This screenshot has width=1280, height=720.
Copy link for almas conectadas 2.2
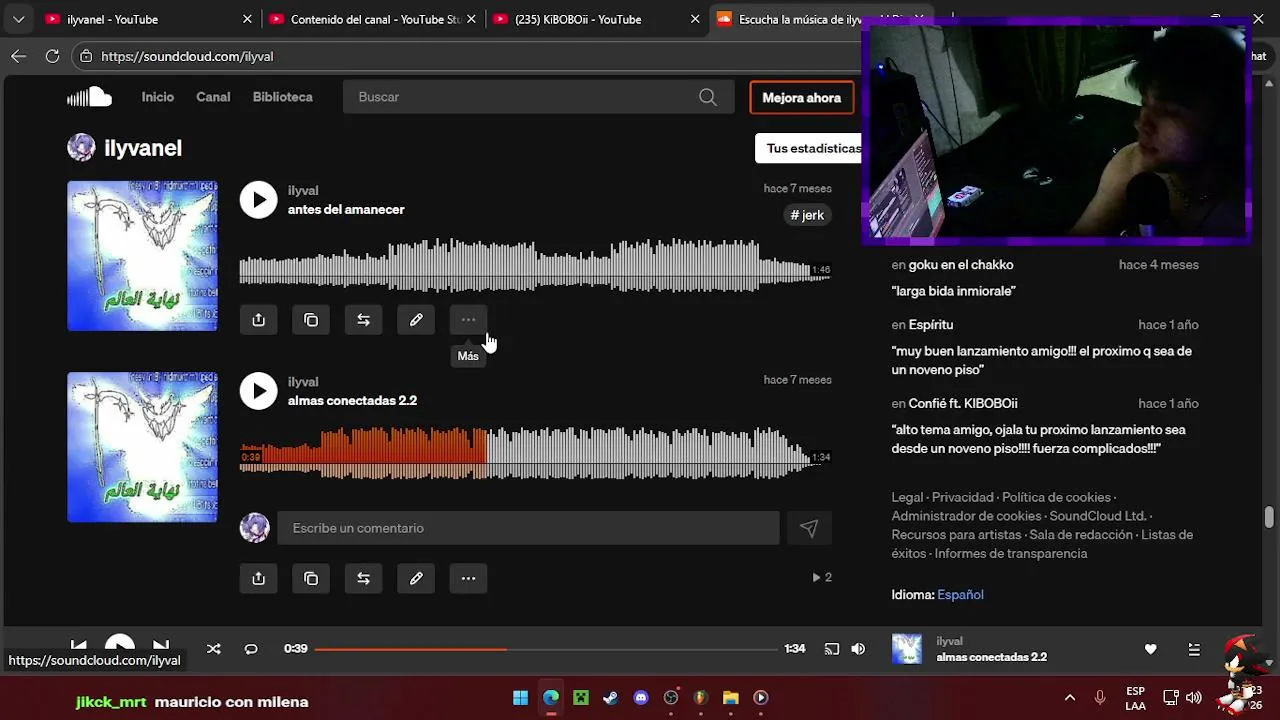pyautogui.click(x=311, y=578)
